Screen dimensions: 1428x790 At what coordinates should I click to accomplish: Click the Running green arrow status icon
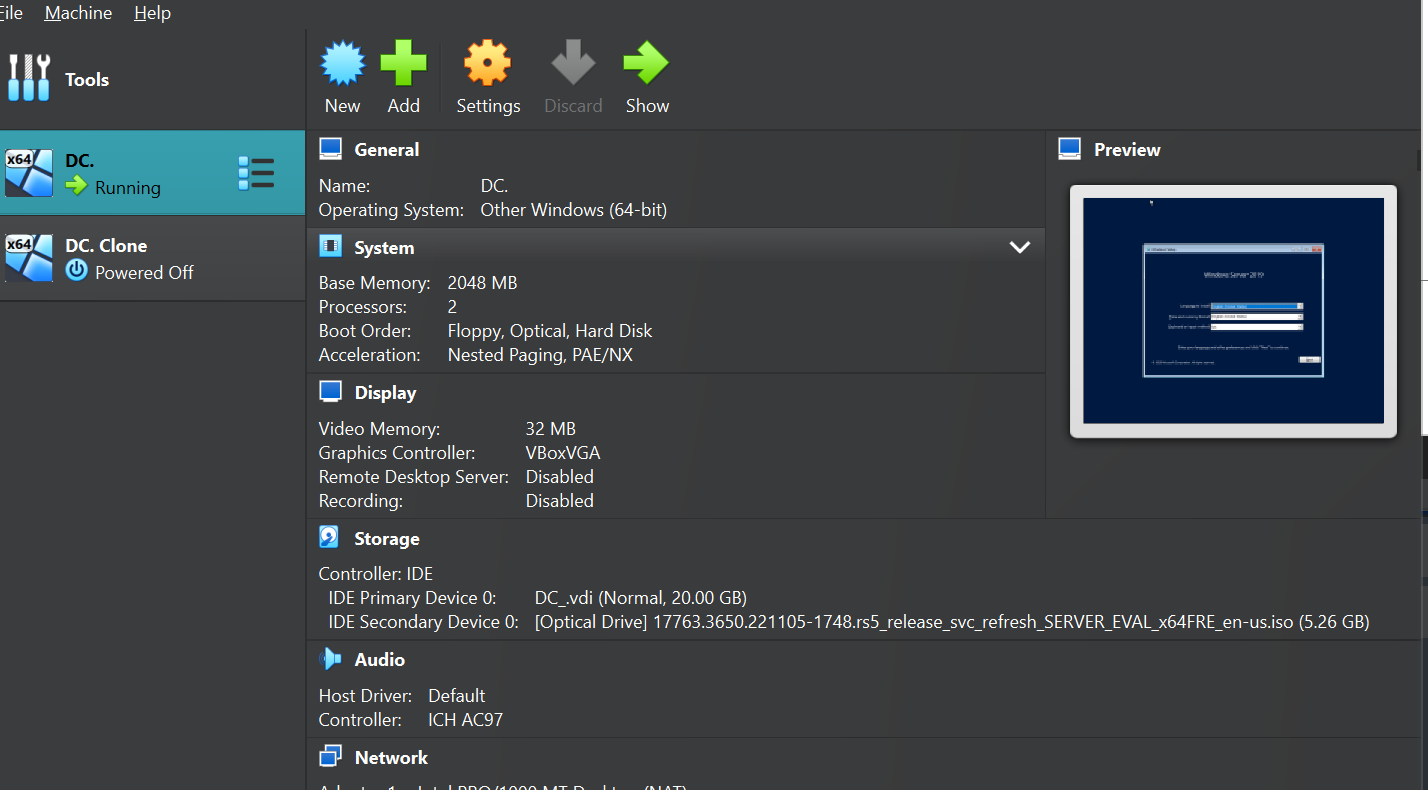(x=76, y=186)
